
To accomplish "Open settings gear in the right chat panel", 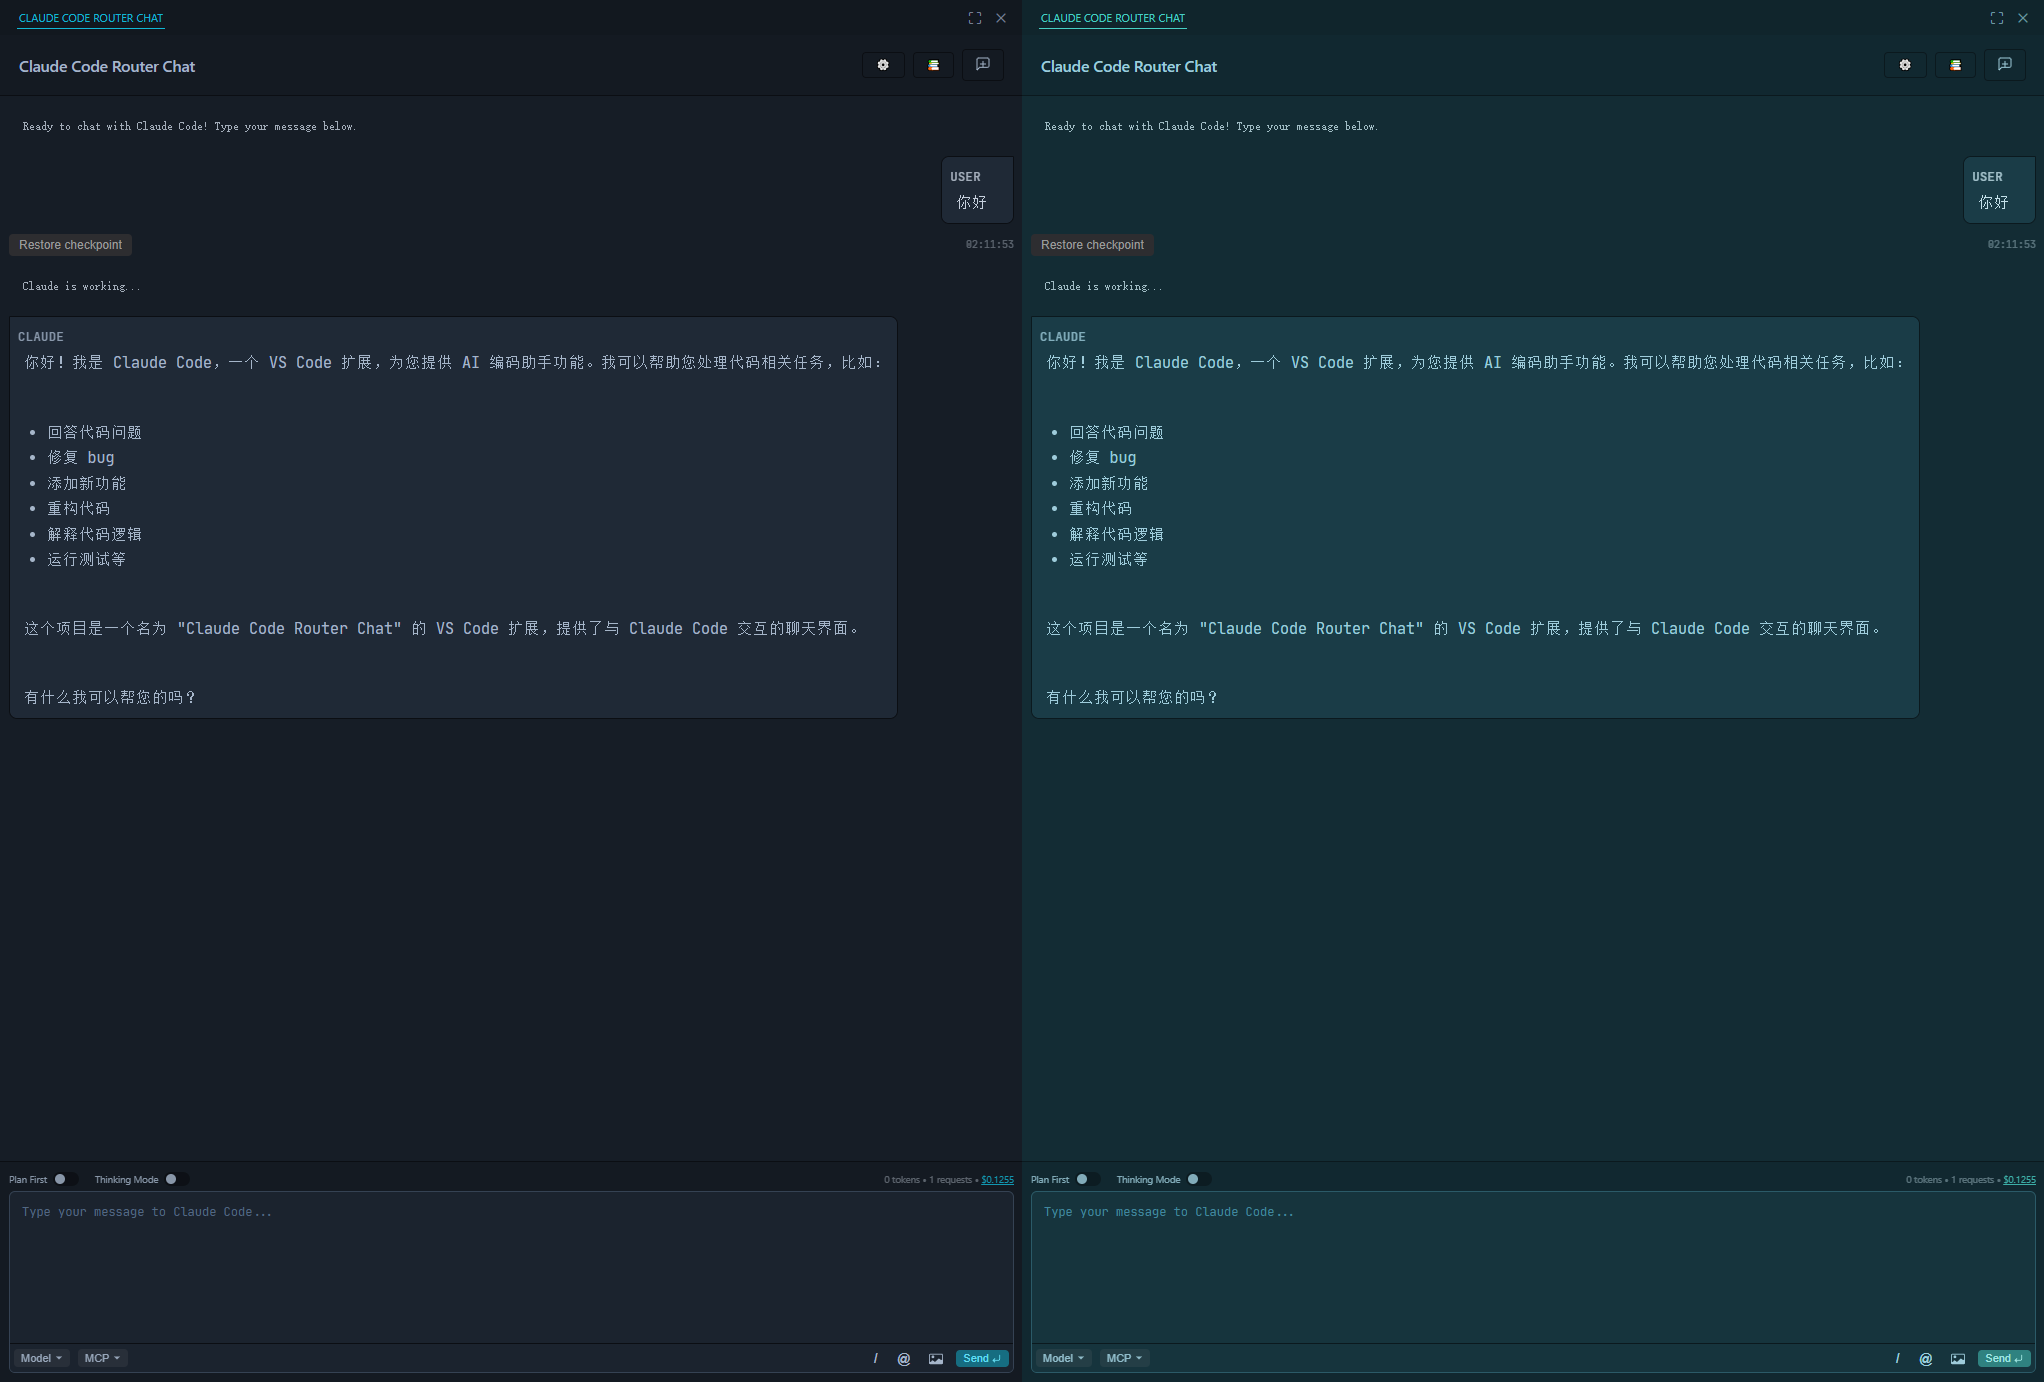I will 1905,65.
